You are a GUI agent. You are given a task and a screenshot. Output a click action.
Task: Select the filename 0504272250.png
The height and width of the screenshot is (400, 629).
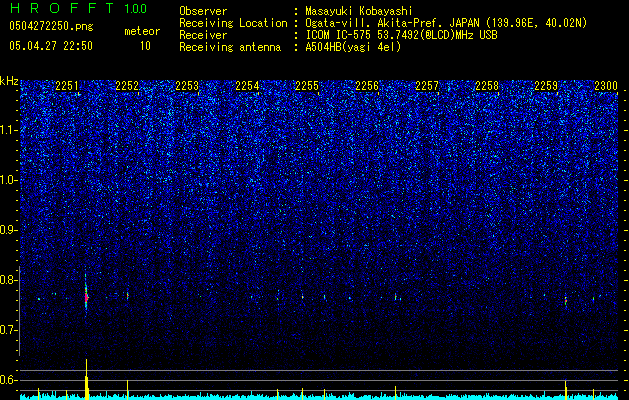(x=51, y=27)
